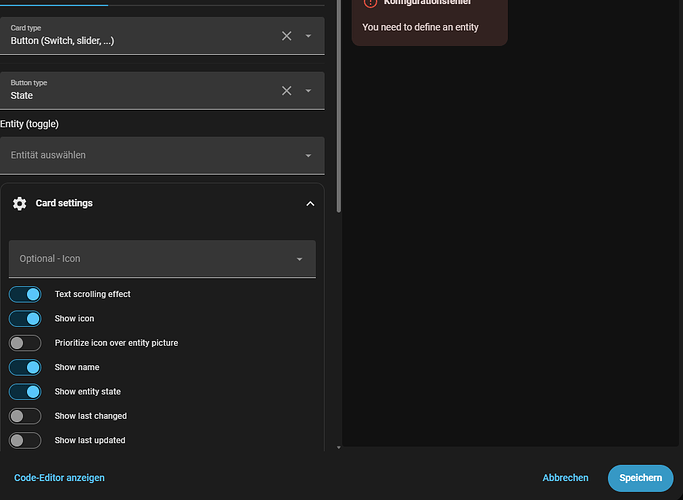Open the Entität auswählen entity picker
Image resolution: width=683 pixels, height=500 pixels.
point(162,155)
